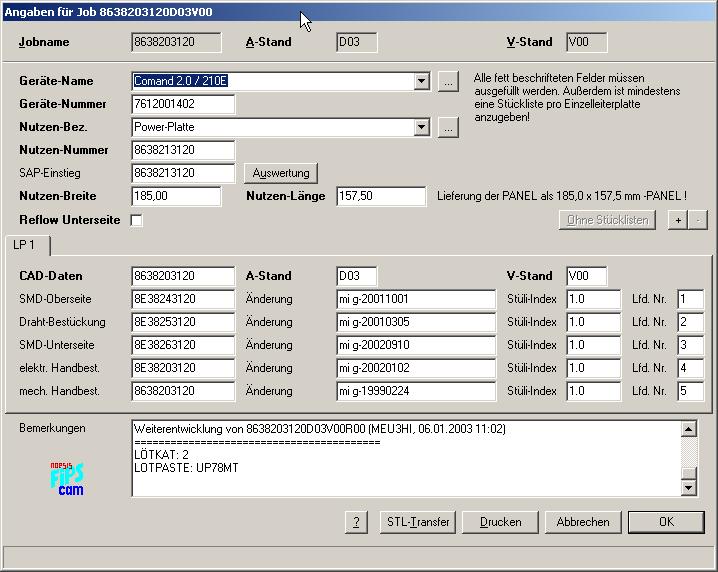The height and width of the screenshot is (572, 718).
Task: Click the minus button next to plus
Action: point(698,220)
